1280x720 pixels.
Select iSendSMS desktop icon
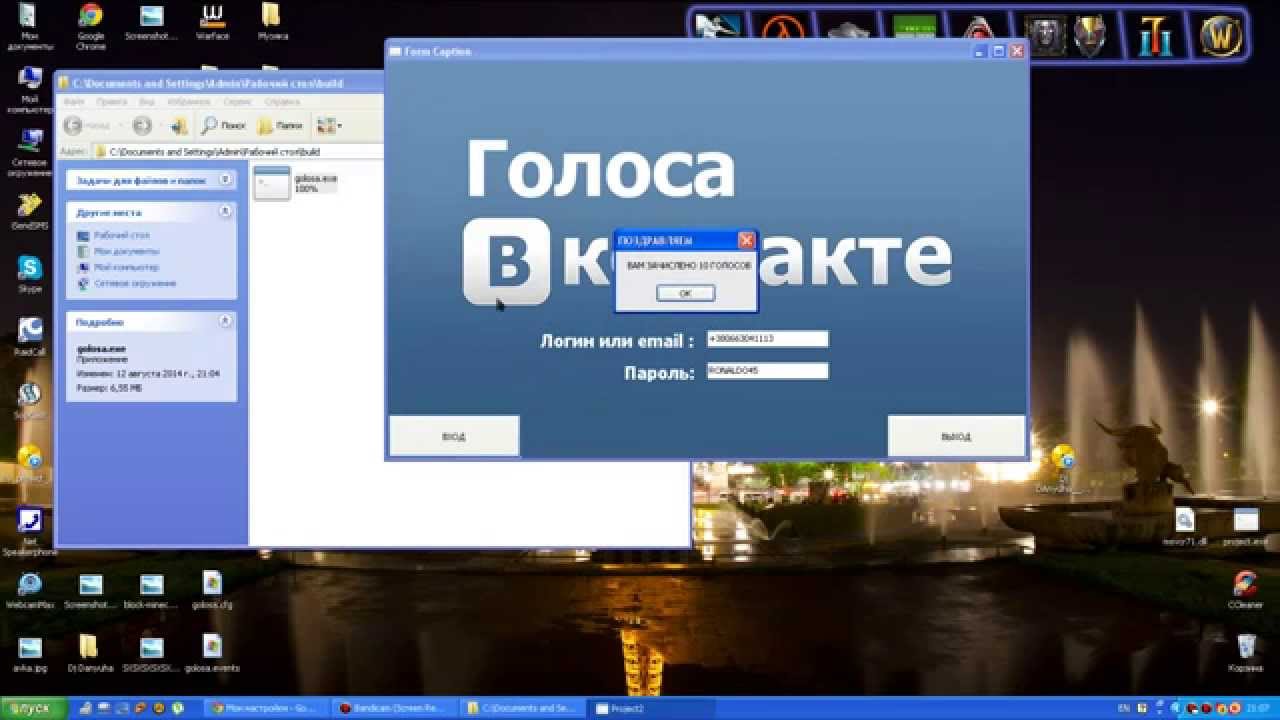29,210
